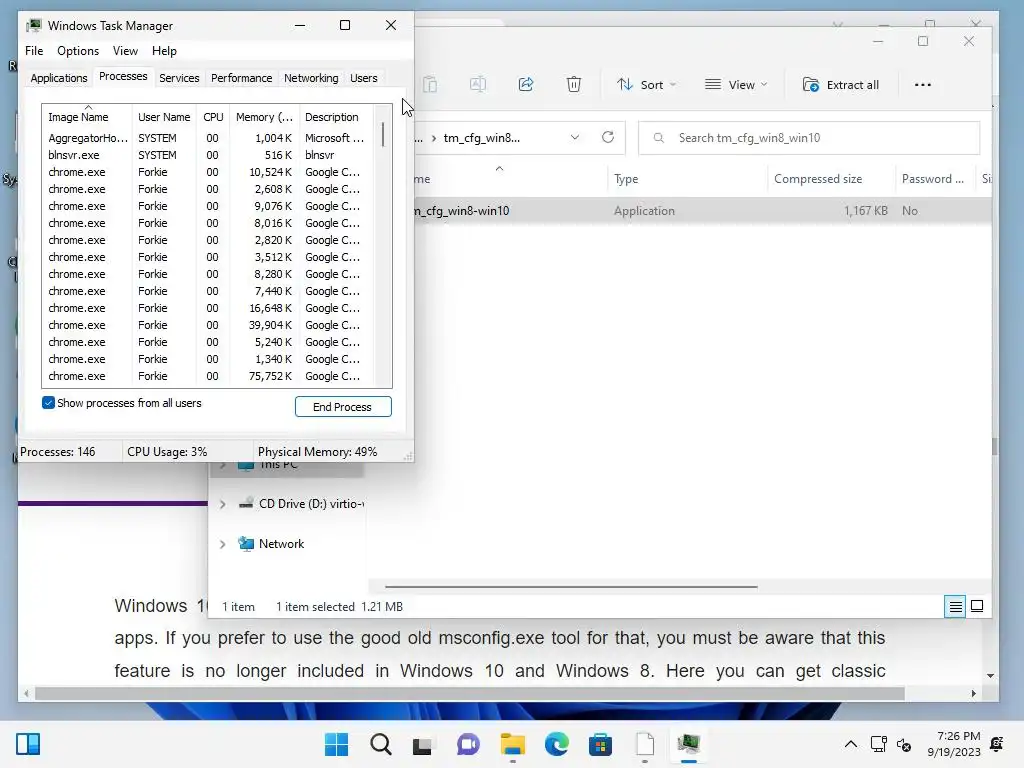The width and height of the screenshot is (1024, 768).
Task: Expand the CD Drive (D:) tree node
Action: 223,504
